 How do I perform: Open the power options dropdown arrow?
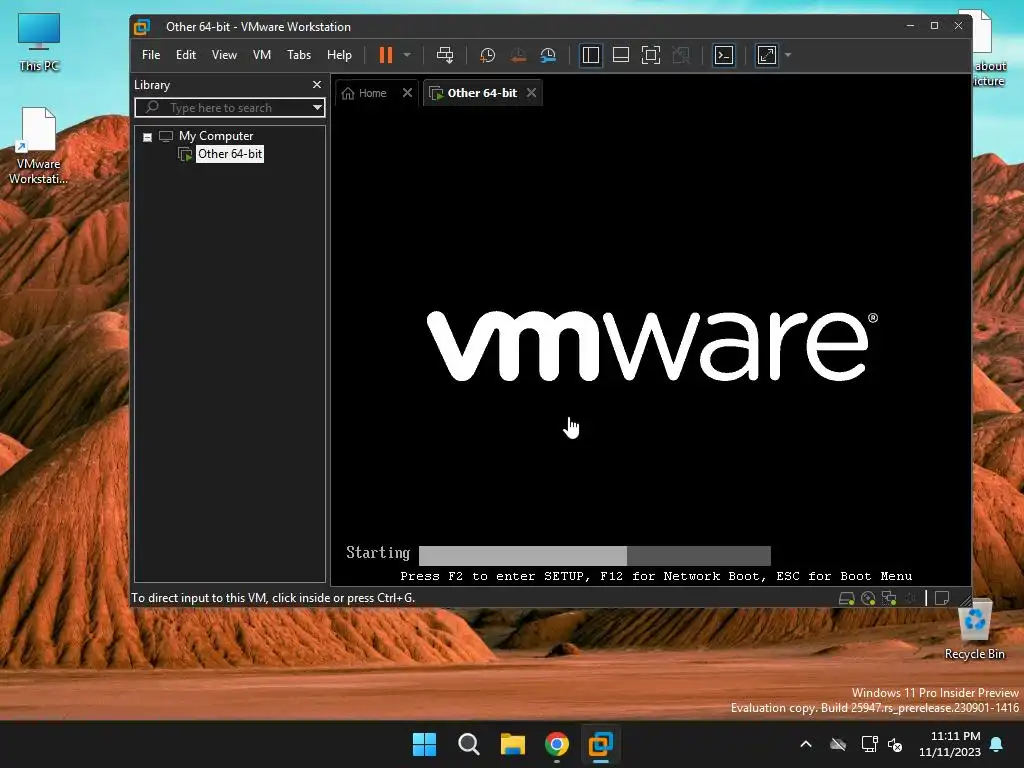pos(408,55)
